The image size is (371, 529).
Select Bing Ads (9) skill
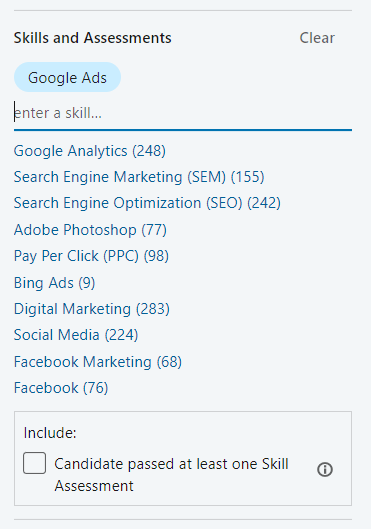pyautogui.click(x=54, y=283)
